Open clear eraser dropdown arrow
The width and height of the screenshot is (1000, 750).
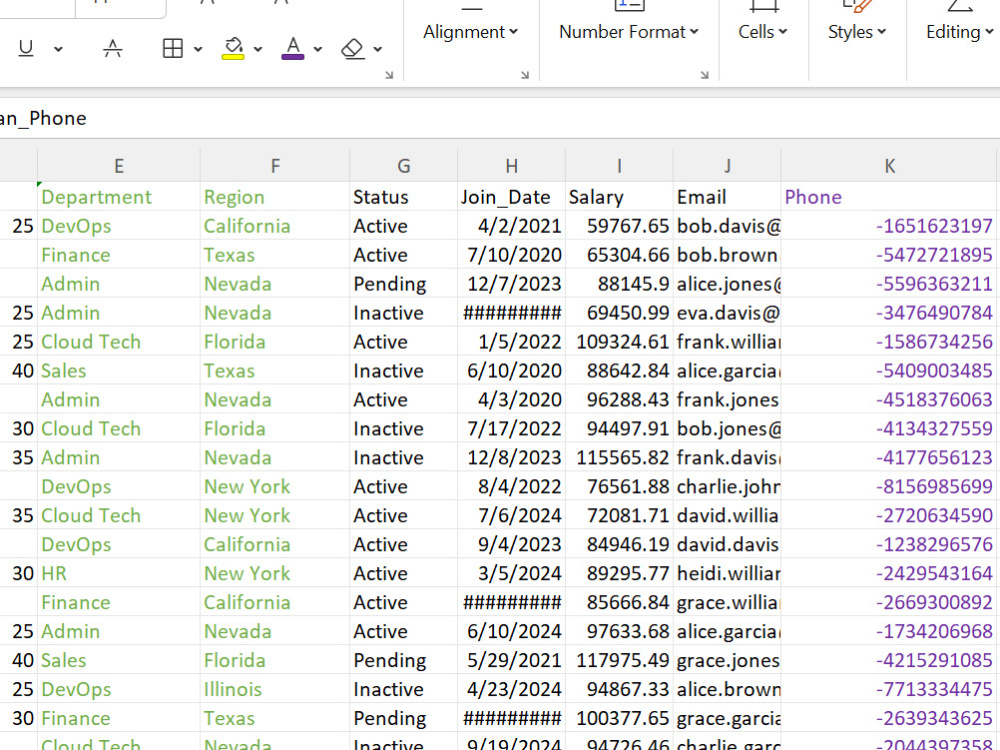(378, 49)
